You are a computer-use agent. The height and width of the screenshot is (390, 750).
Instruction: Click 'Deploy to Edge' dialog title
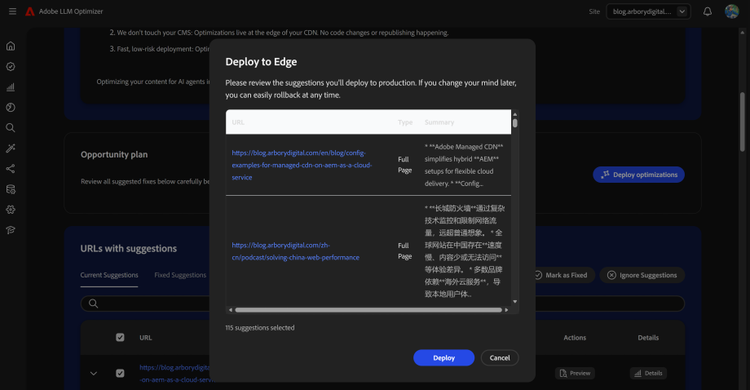point(261,62)
